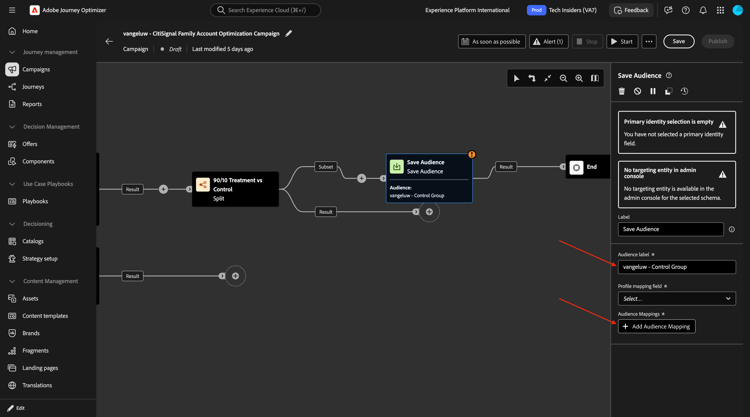Click the rotate layout arrows tool
Screen dimensions: 750x417
pos(532,78)
